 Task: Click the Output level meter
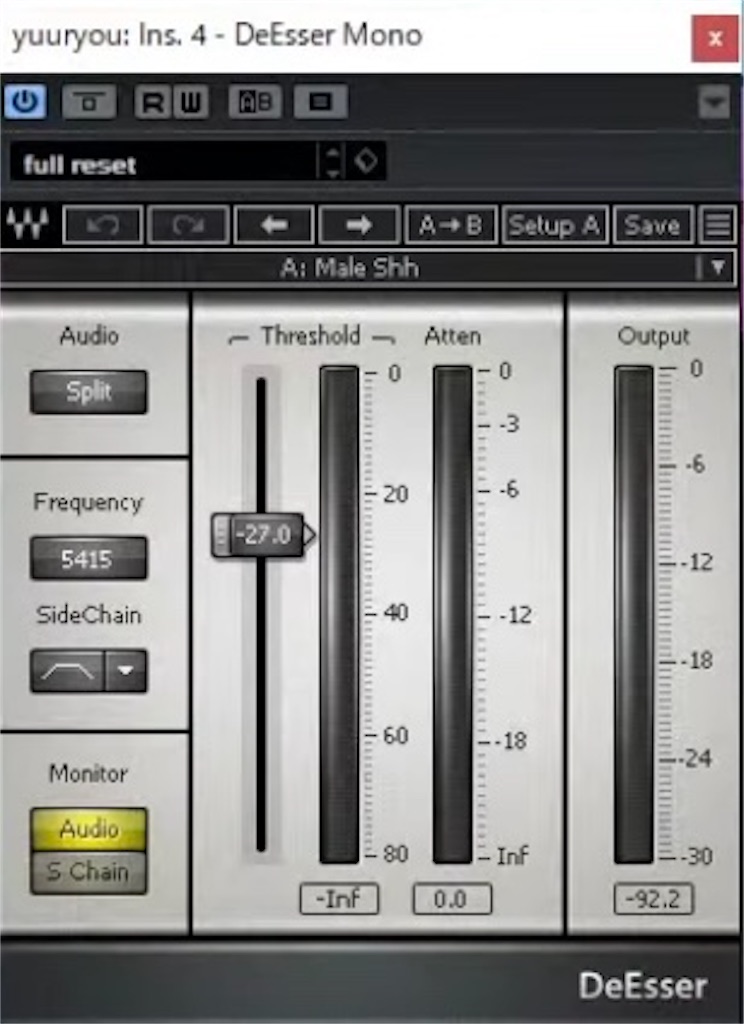[x=634, y=614]
